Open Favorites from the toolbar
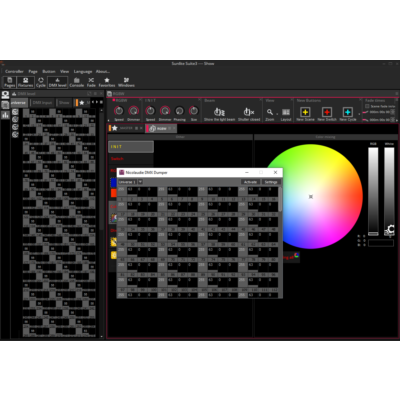This screenshot has height=400, width=400. [107, 82]
